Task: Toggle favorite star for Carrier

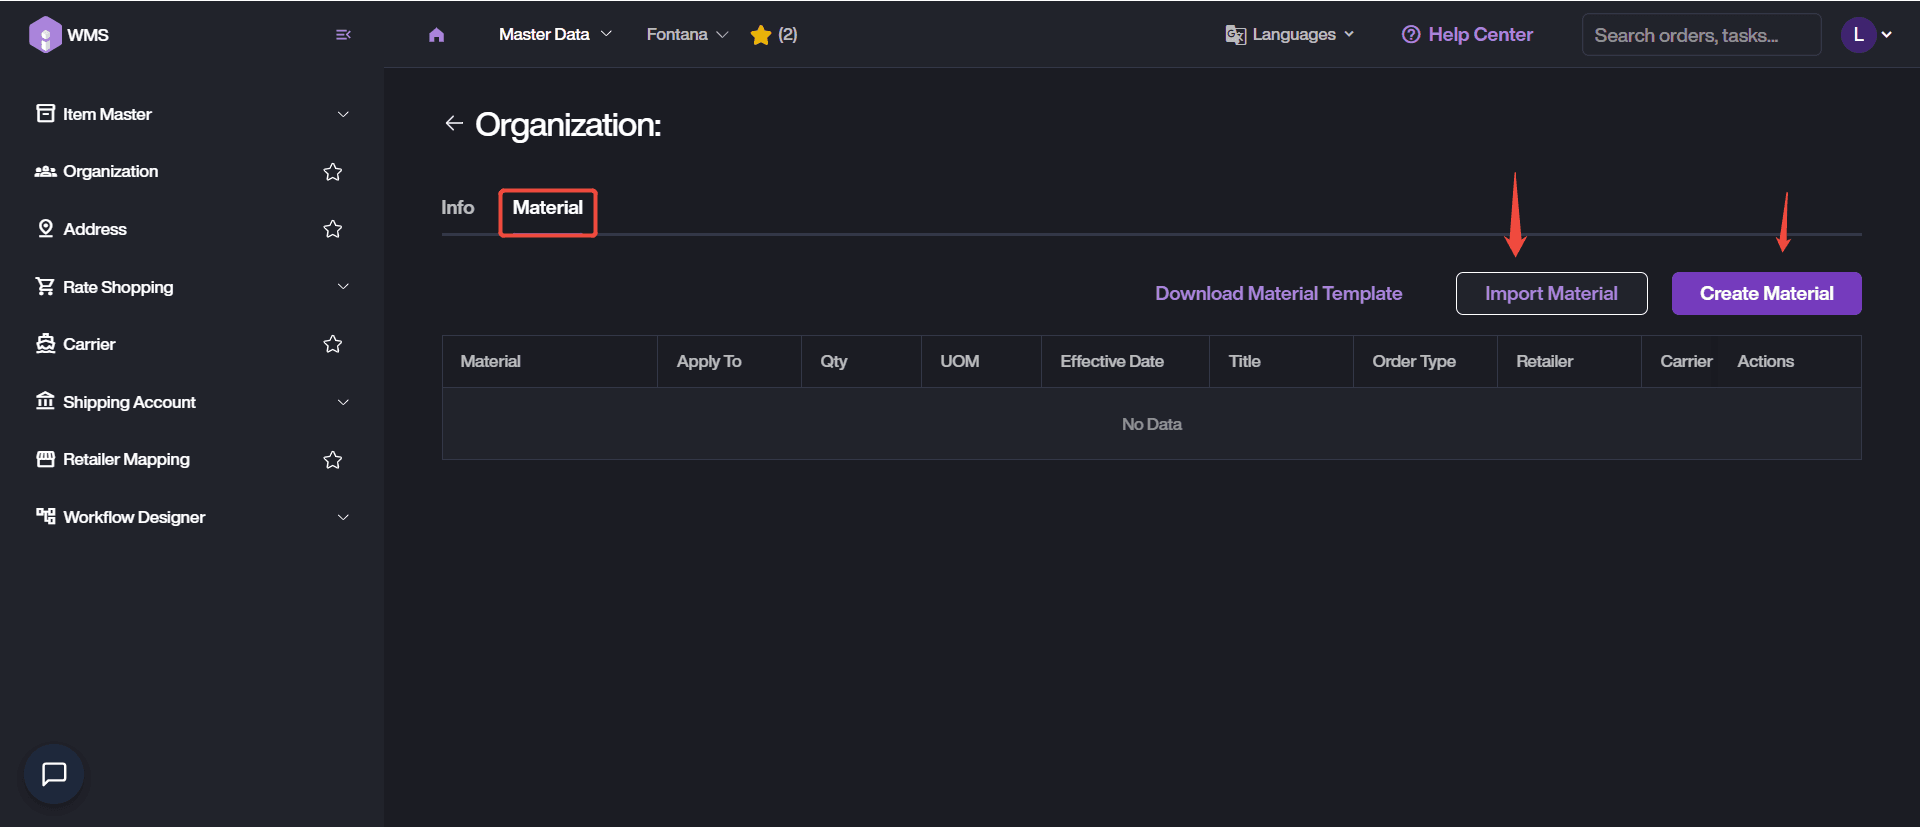Action: [x=333, y=344]
